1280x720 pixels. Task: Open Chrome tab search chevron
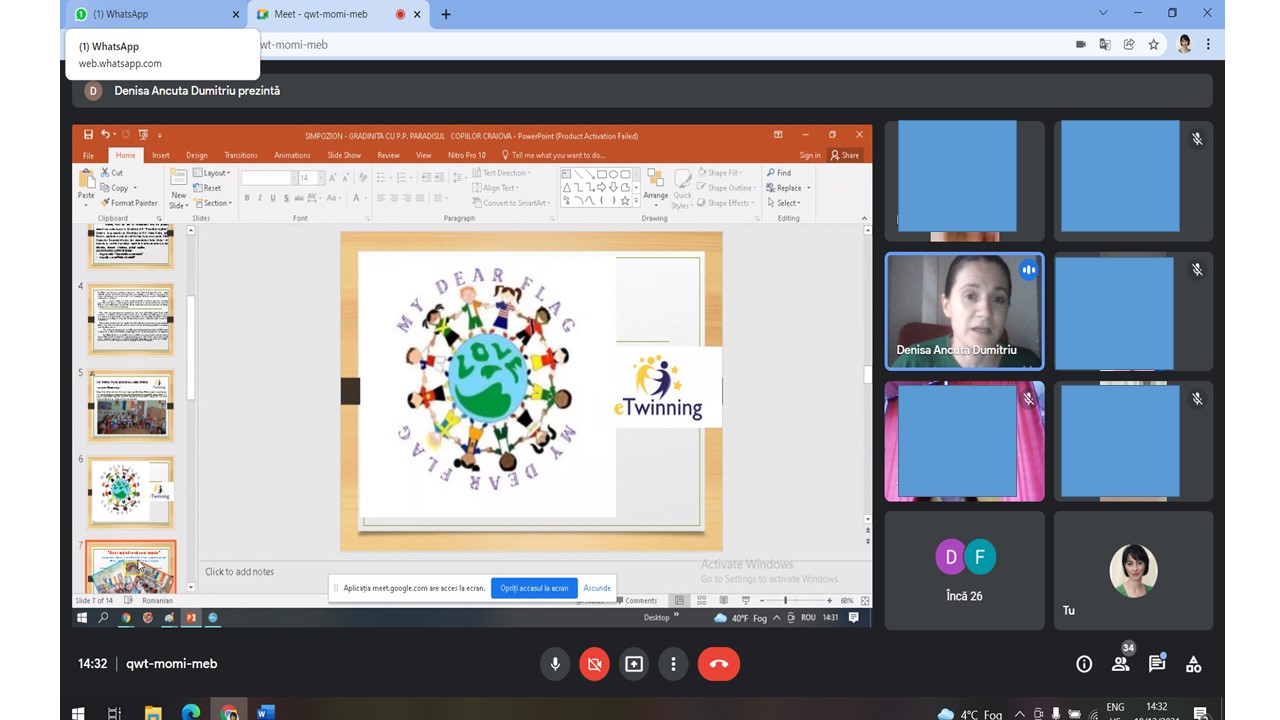tap(1103, 13)
